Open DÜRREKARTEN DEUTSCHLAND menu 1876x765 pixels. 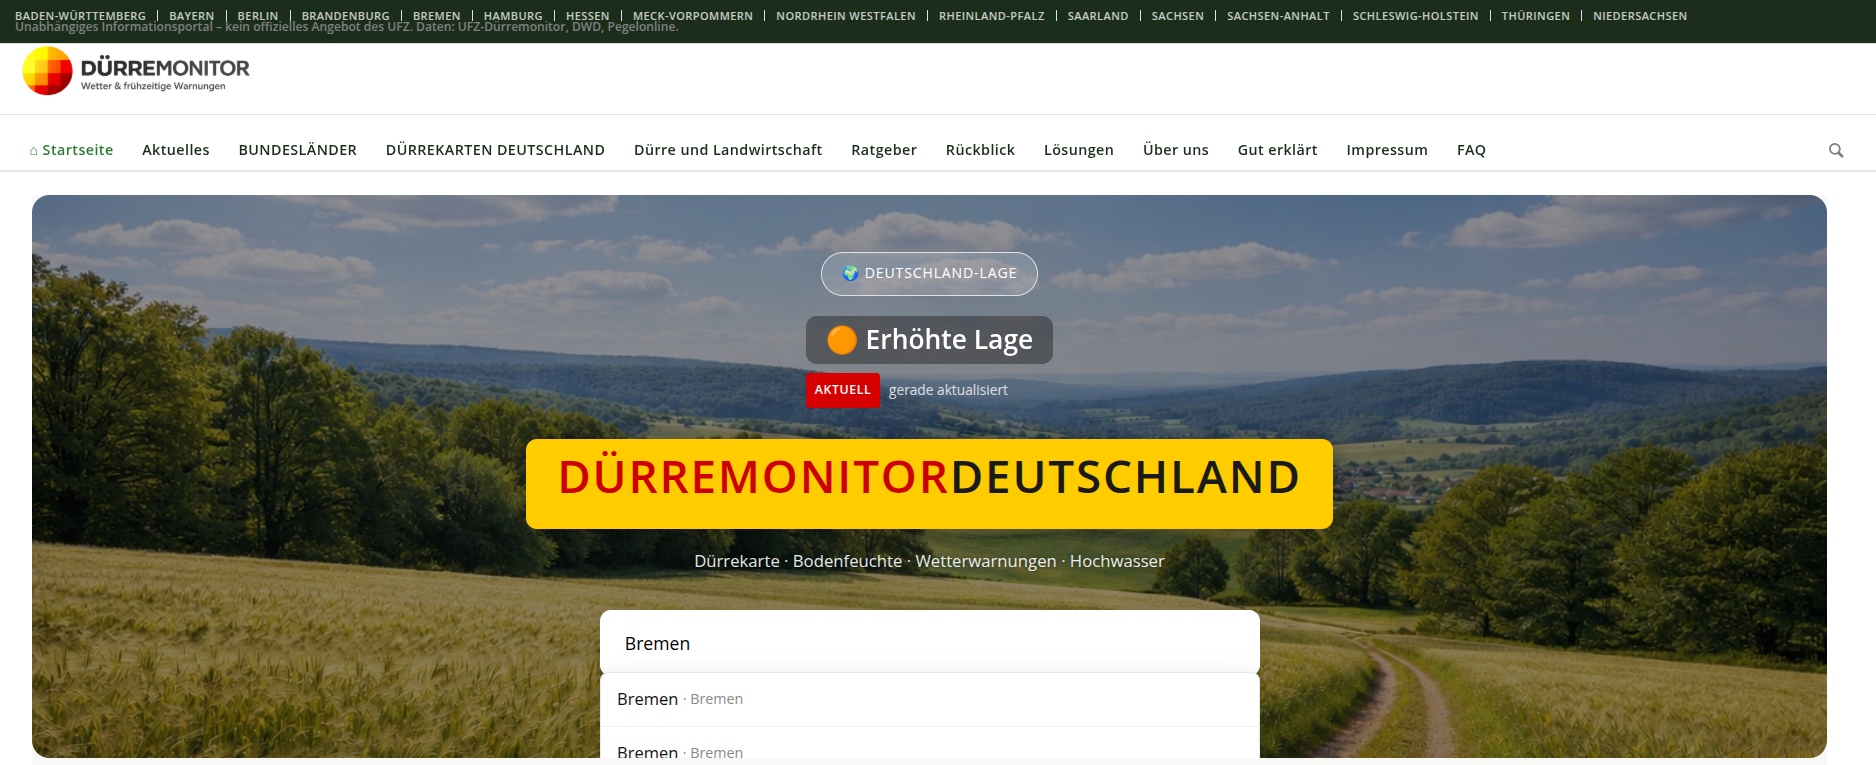(x=495, y=150)
